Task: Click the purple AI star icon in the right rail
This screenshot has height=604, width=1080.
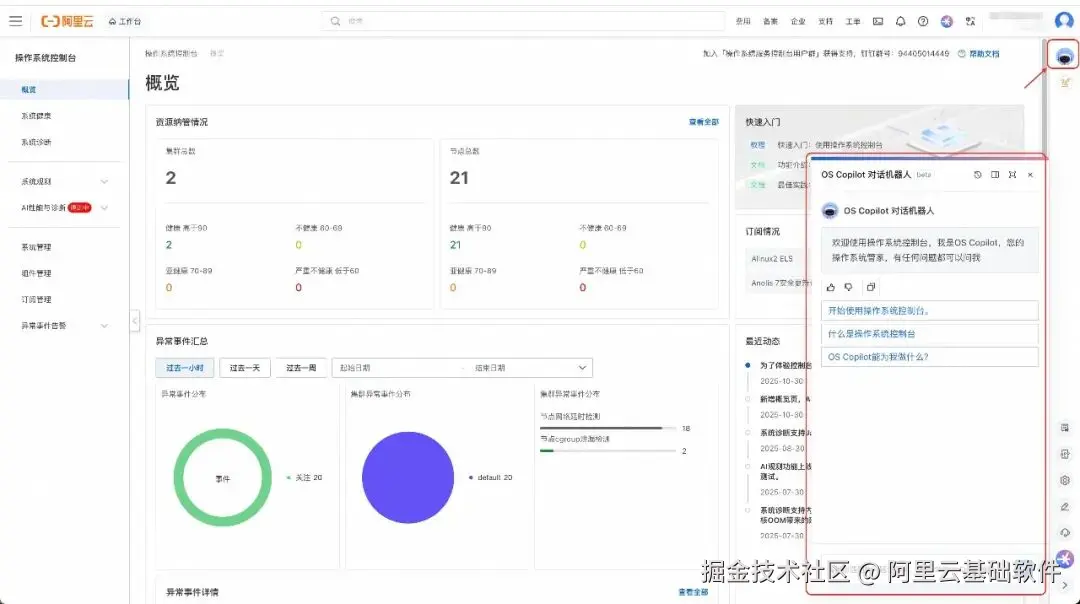Action: tap(1065, 559)
